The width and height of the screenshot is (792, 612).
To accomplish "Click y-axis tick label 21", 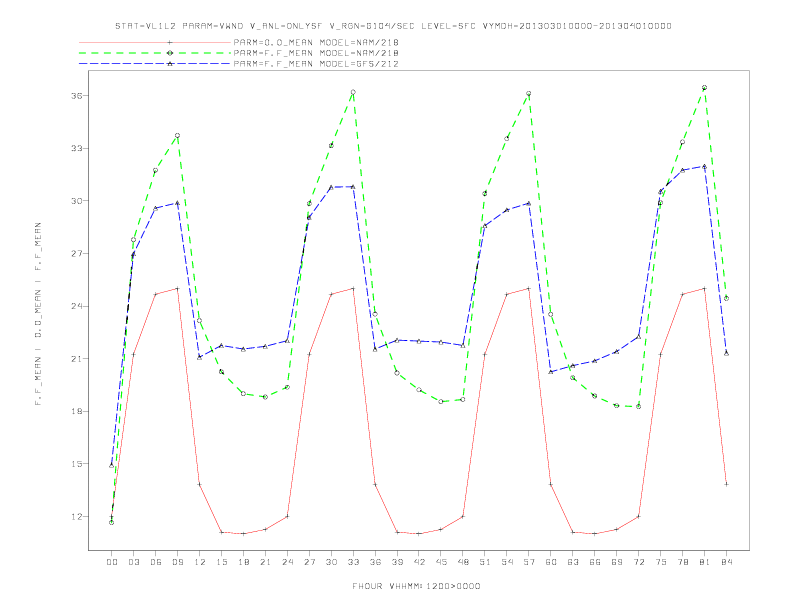I will point(76,359).
